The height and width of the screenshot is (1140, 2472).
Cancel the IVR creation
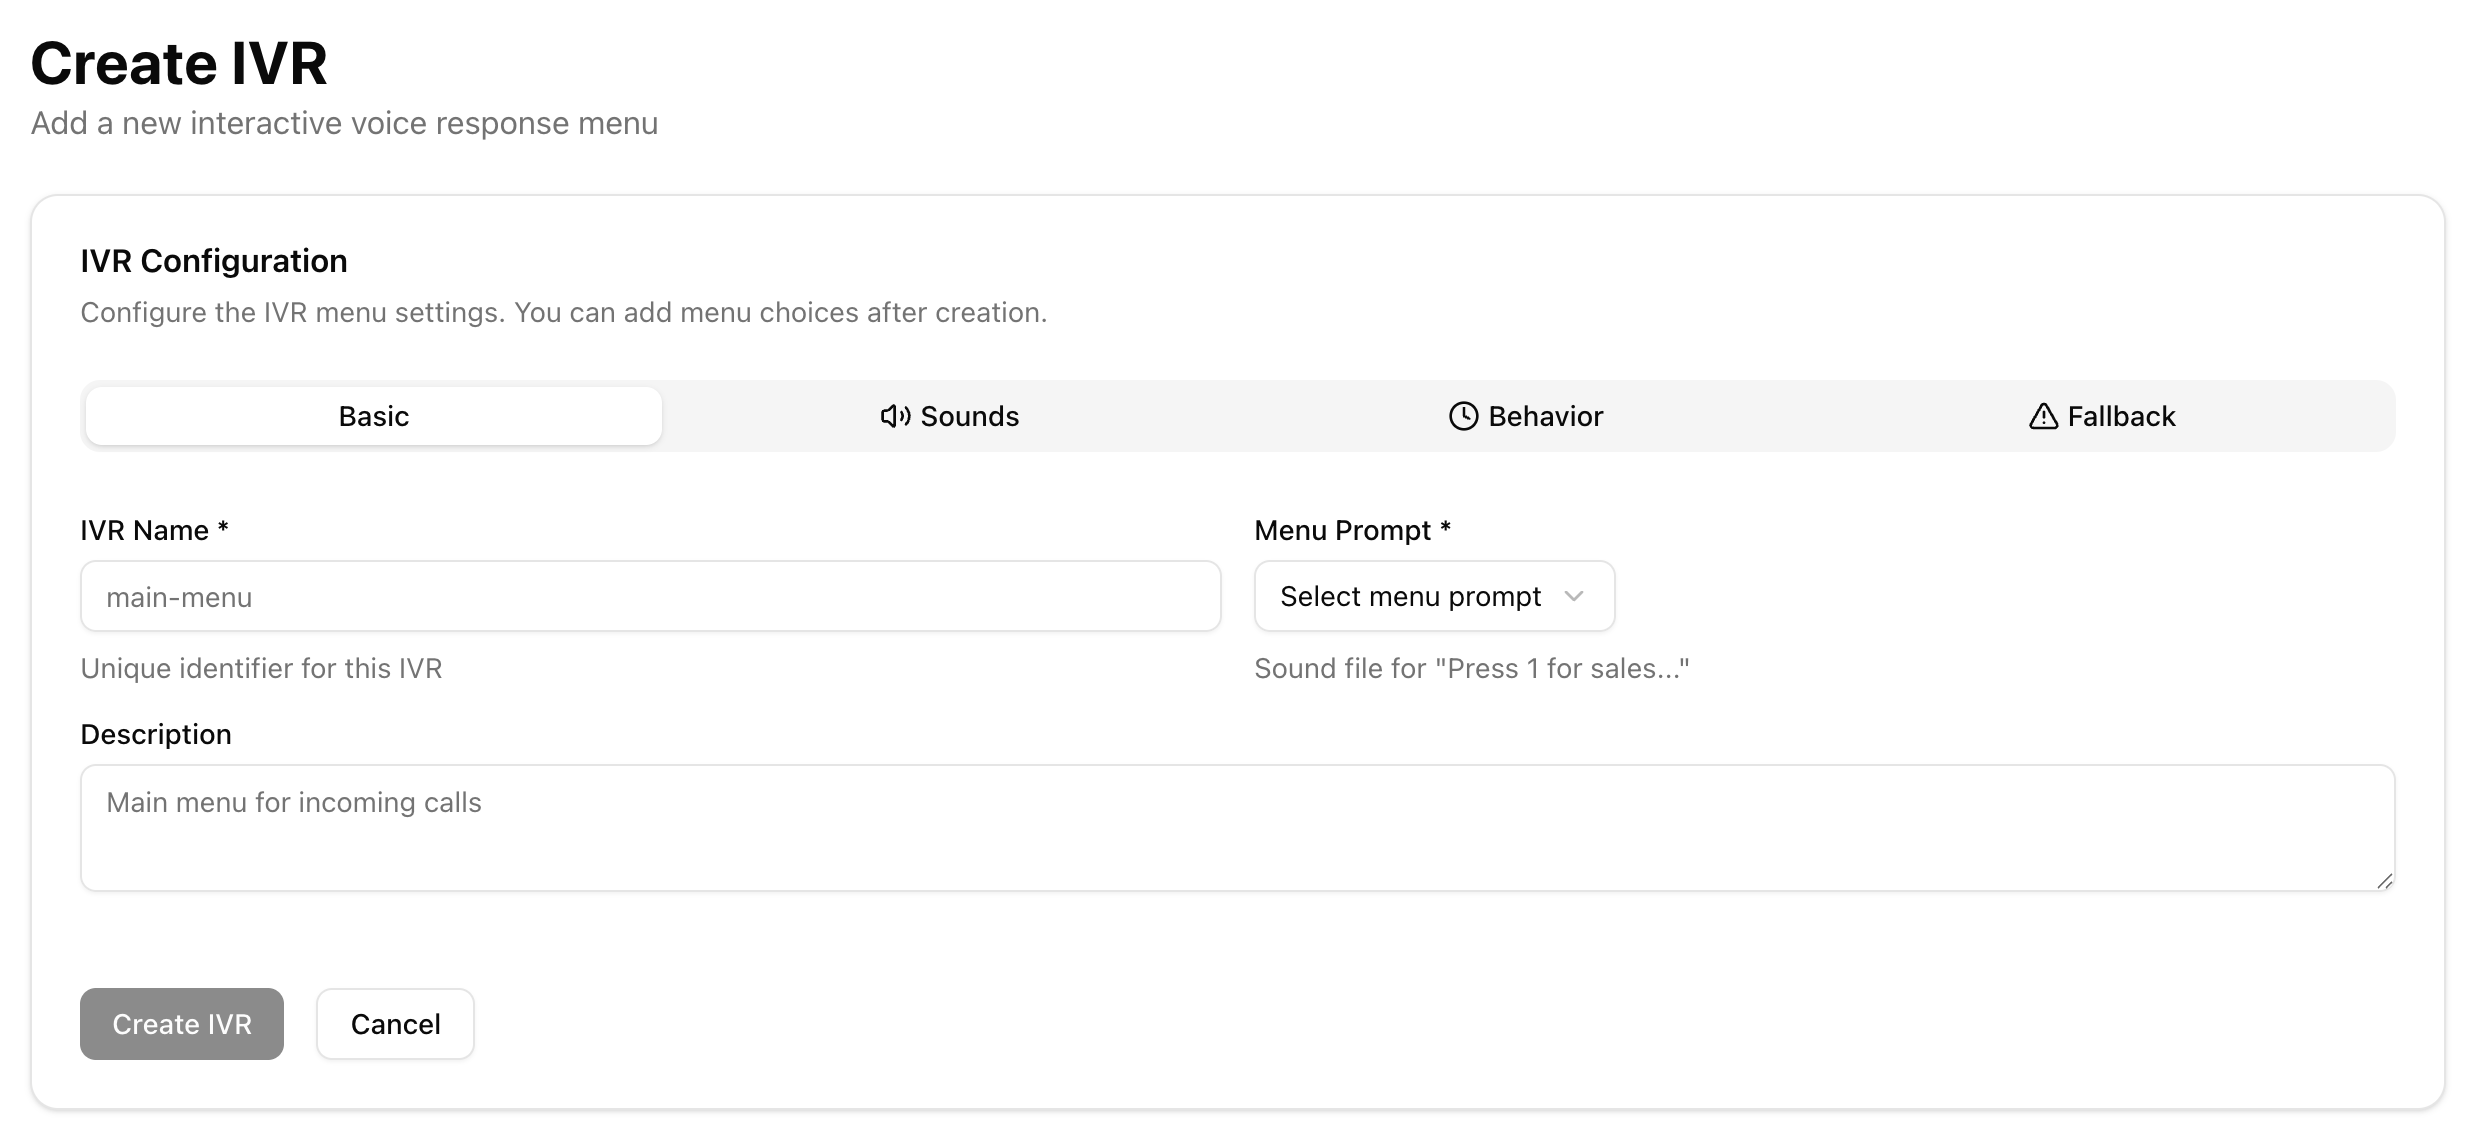tap(394, 1024)
